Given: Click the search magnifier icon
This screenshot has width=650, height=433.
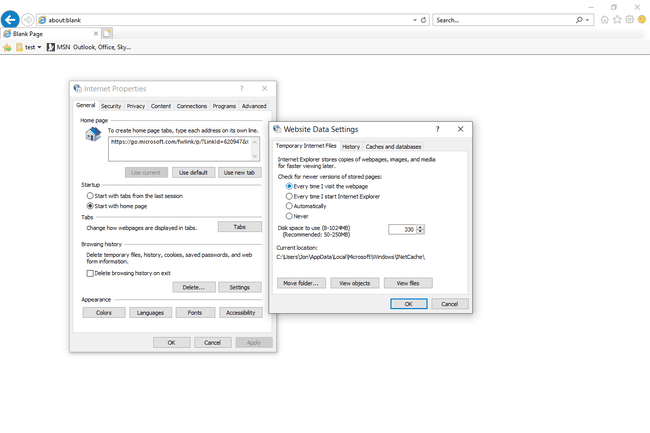Looking at the screenshot, I should [x=579, y=20].
